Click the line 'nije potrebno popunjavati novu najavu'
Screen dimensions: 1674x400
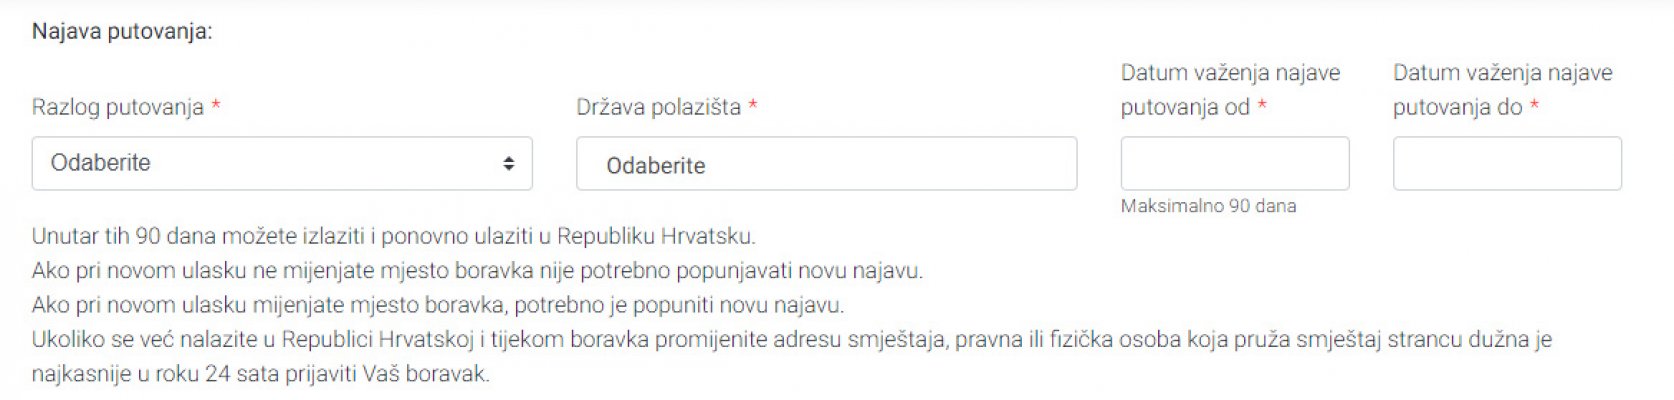[x=477, y=271]
